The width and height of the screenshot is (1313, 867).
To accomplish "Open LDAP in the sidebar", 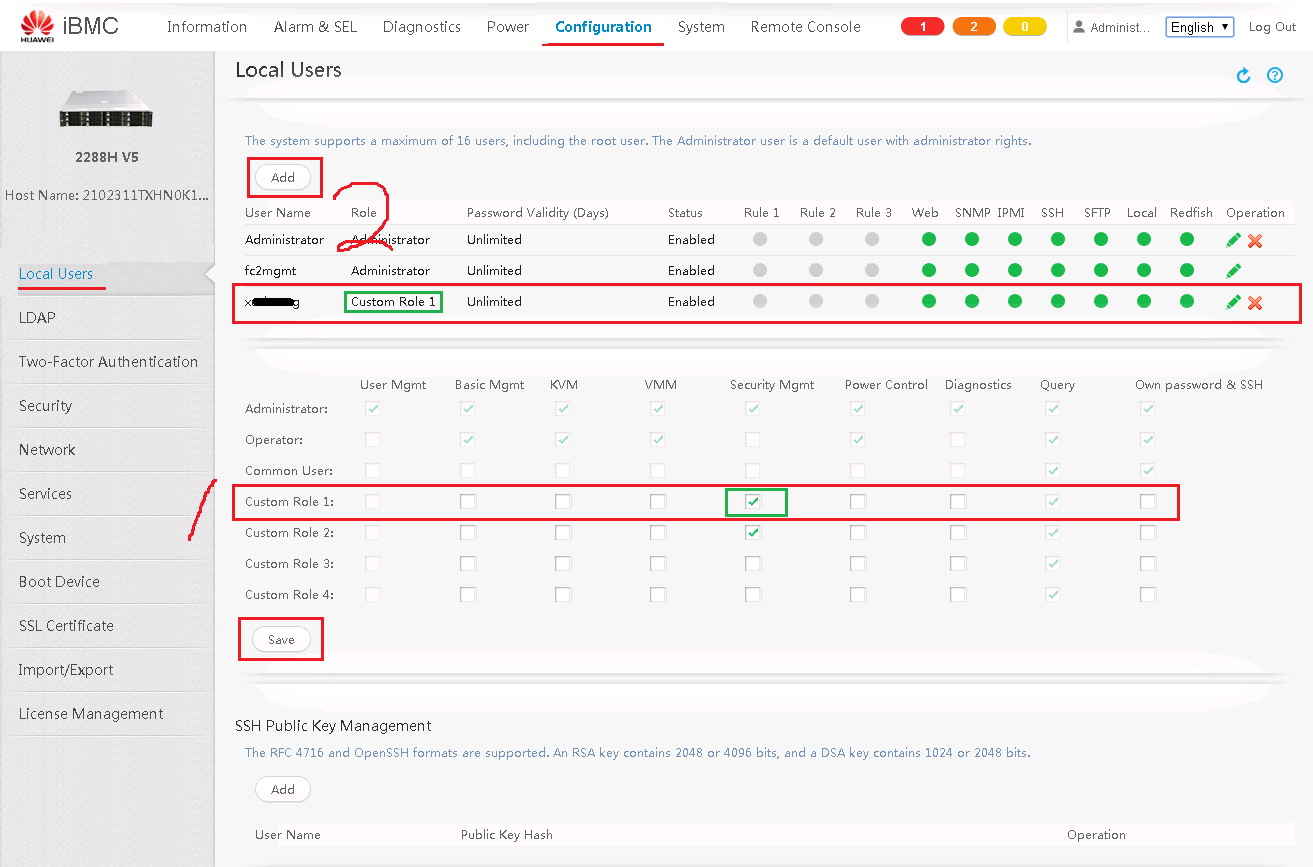I will [37, 318].
